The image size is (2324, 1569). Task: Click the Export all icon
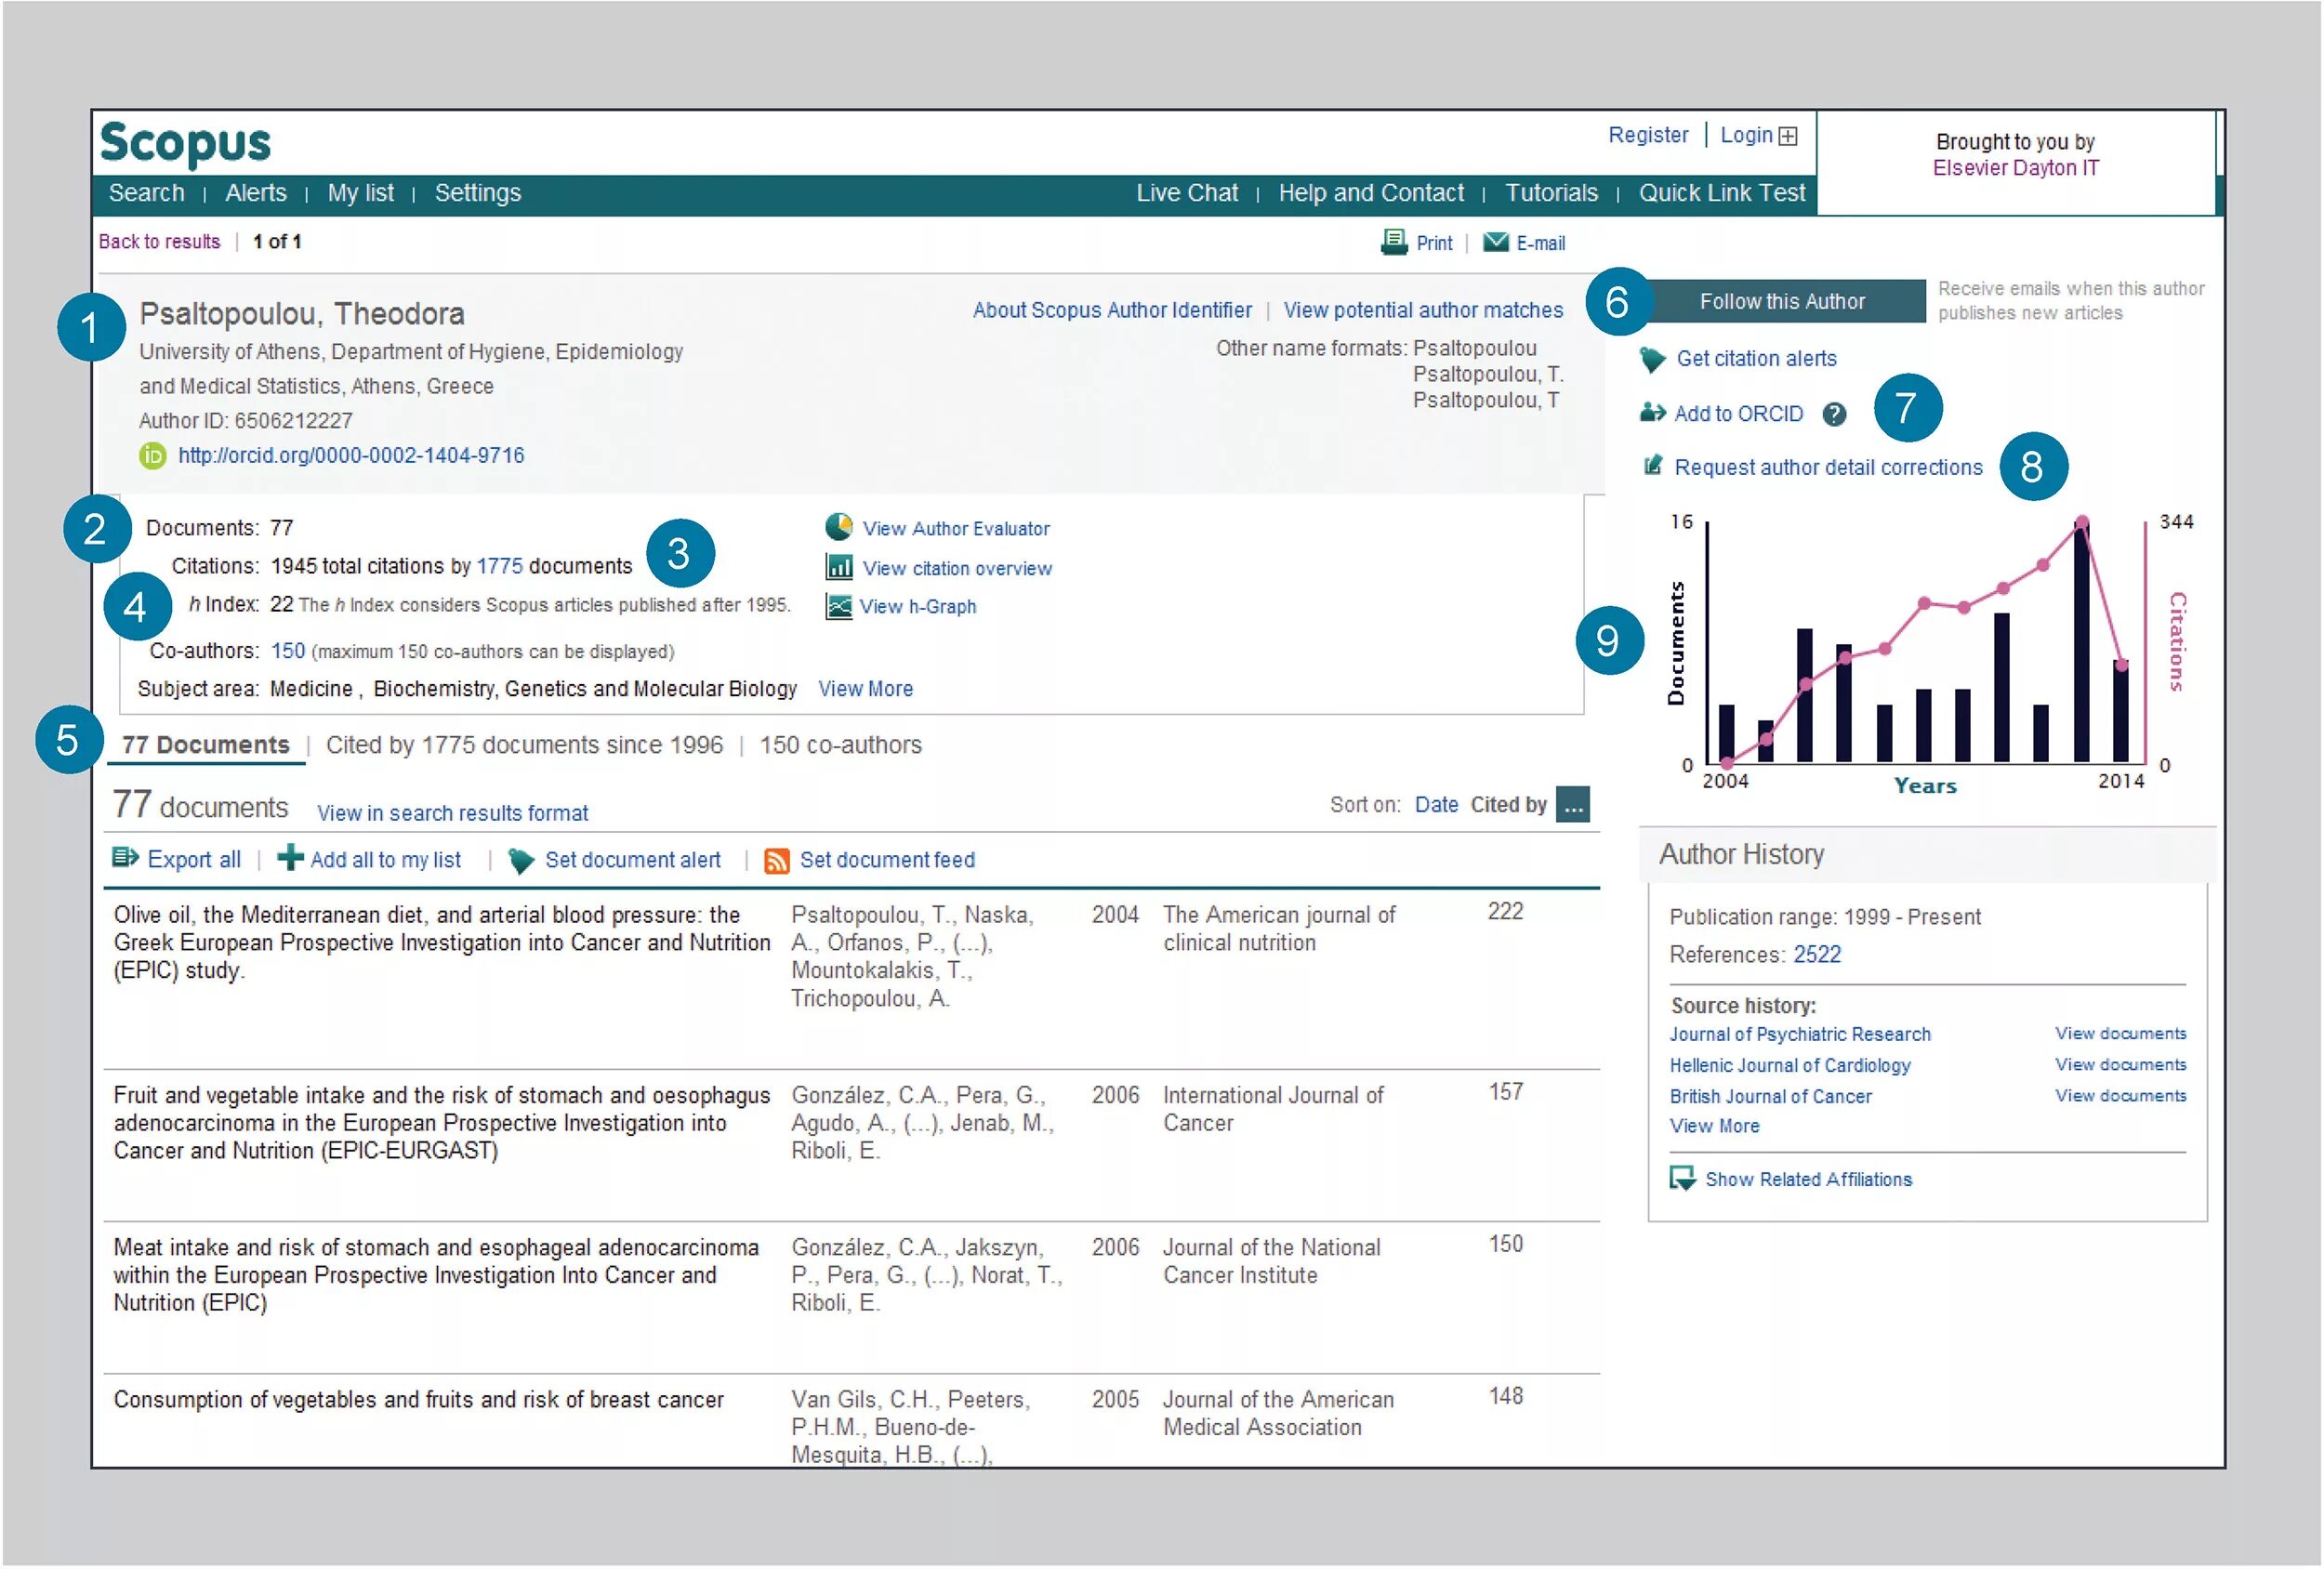(x=125, y=859)
